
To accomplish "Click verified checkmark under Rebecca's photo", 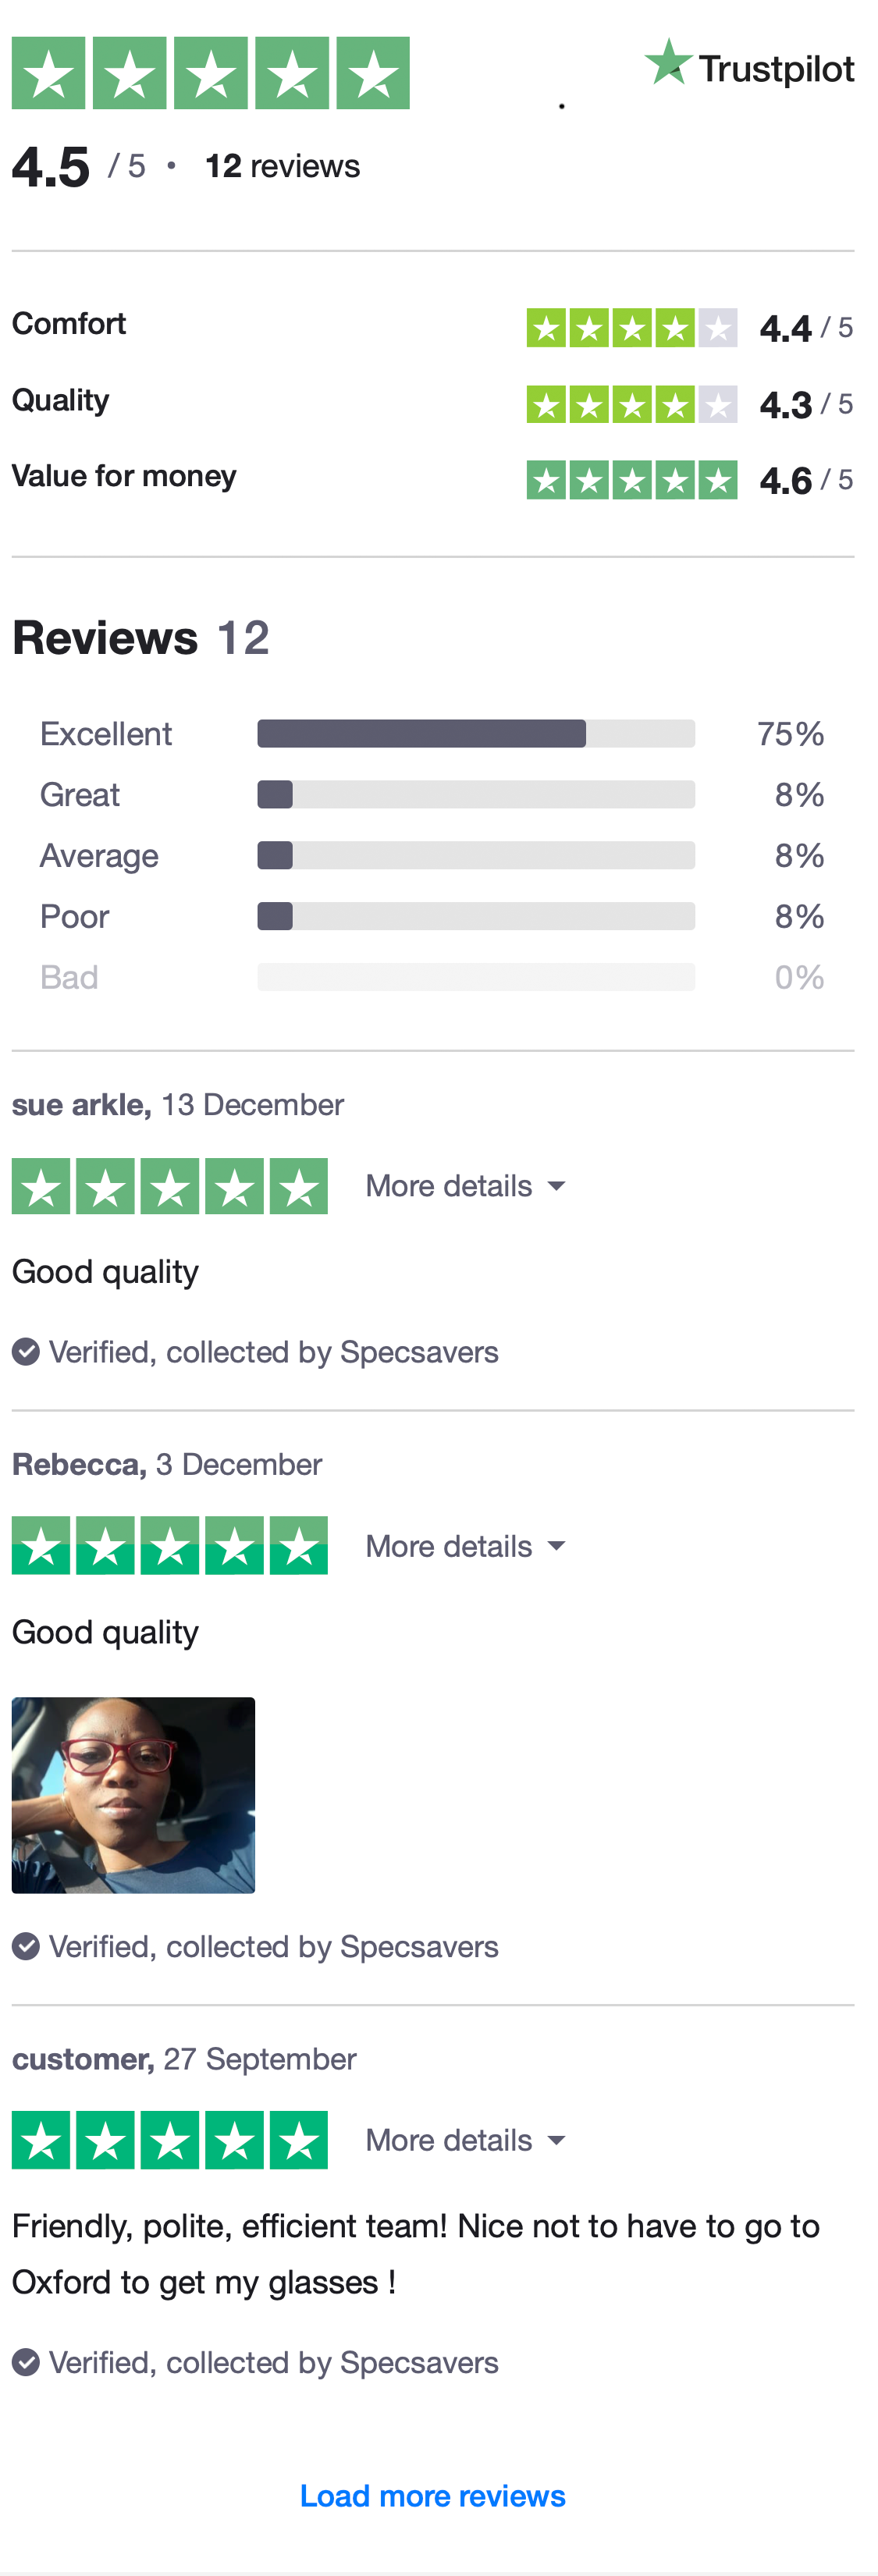I will click(26, 1946).
